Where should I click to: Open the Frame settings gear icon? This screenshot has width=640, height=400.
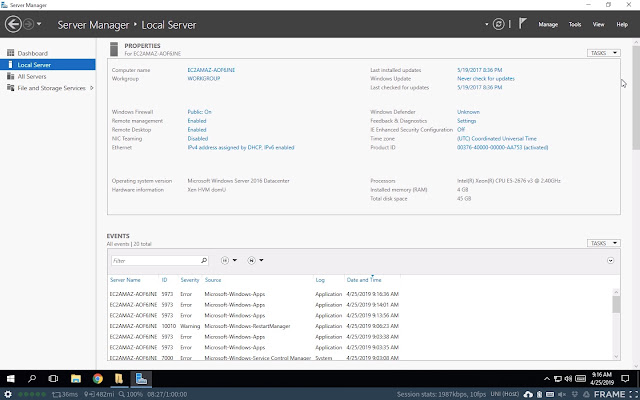coord(8,394)
